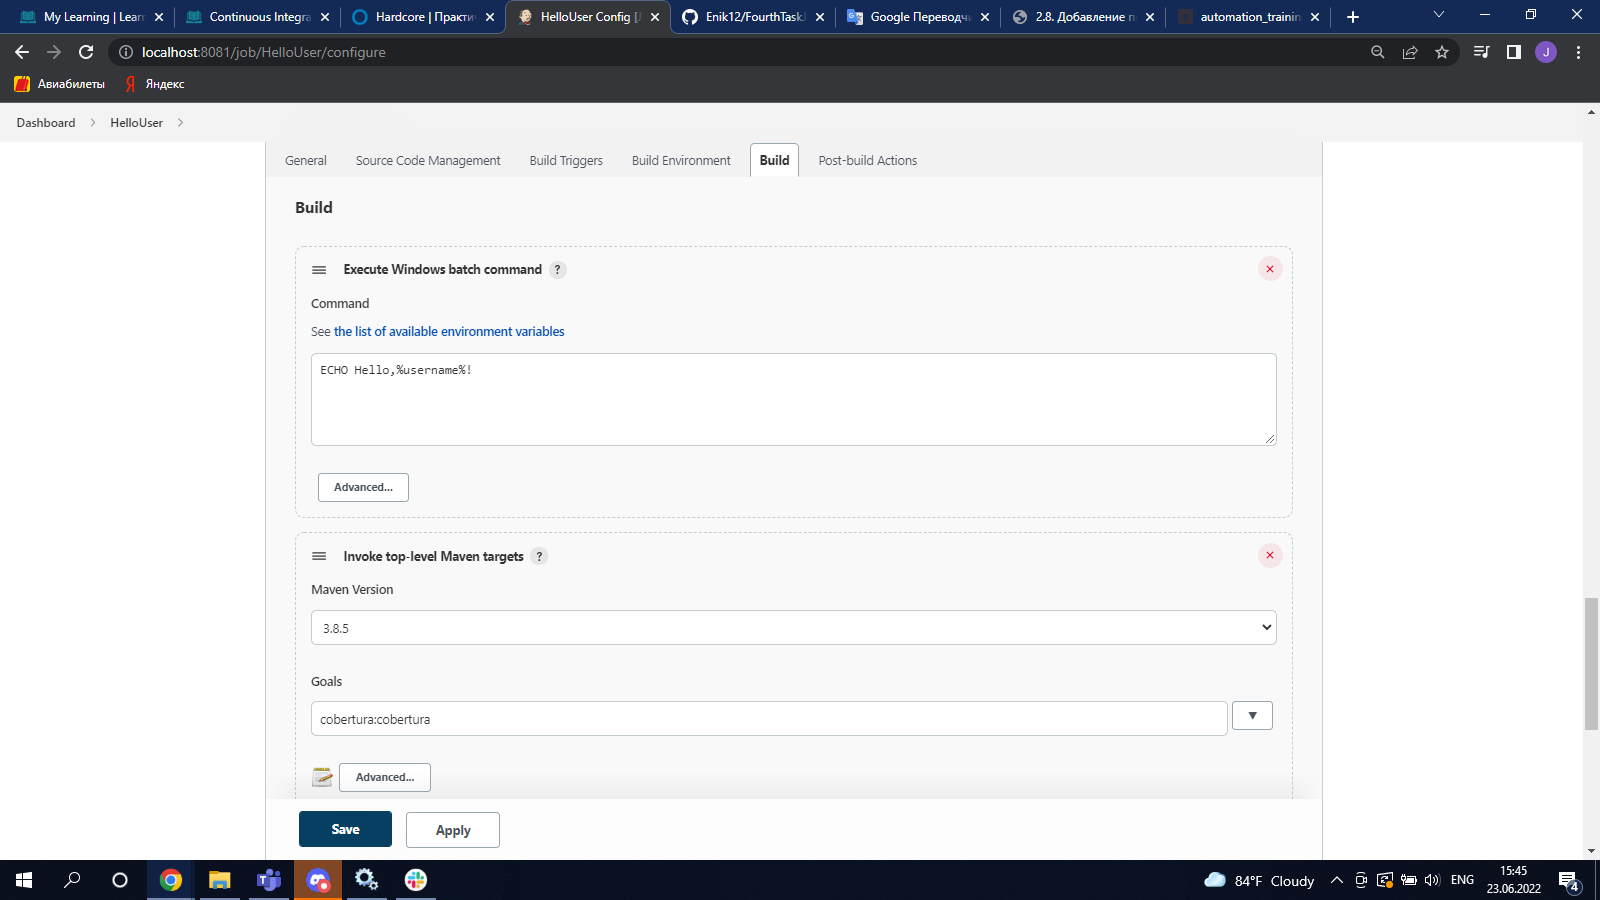Click the Goals input field
The image size is (1600, 900).
point(769,719)
